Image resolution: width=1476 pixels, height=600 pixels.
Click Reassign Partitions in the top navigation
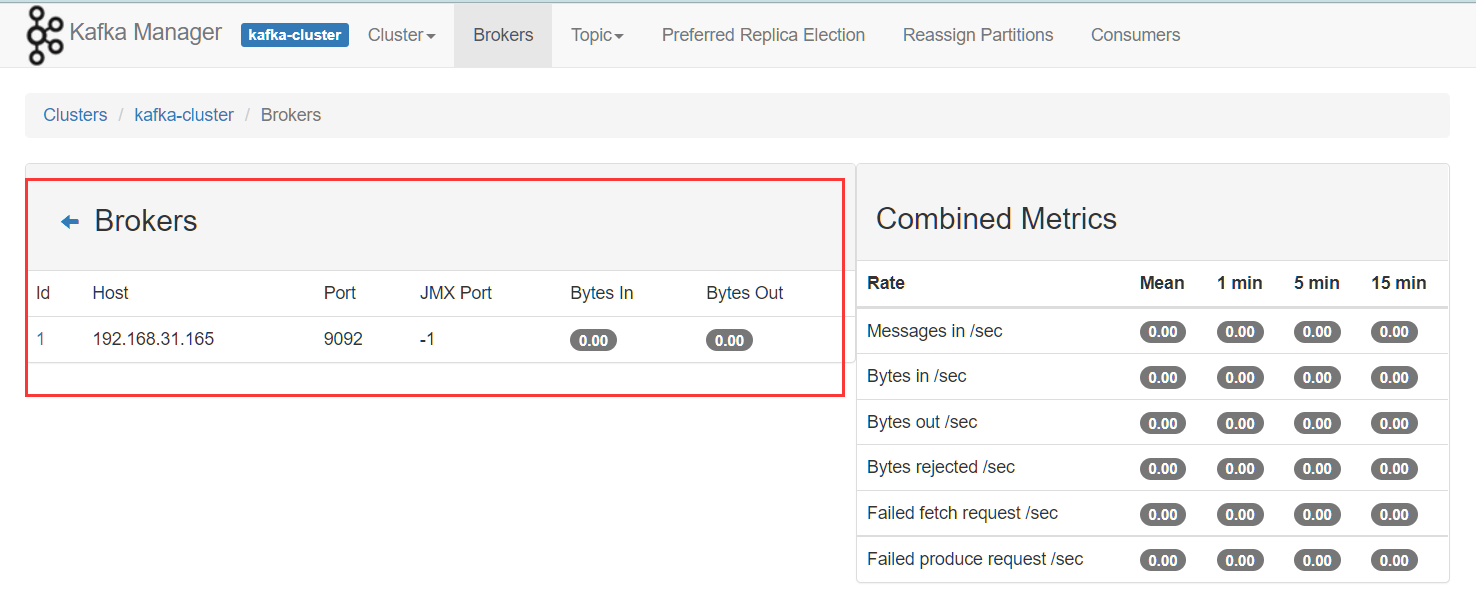click(x=978, y=34)
